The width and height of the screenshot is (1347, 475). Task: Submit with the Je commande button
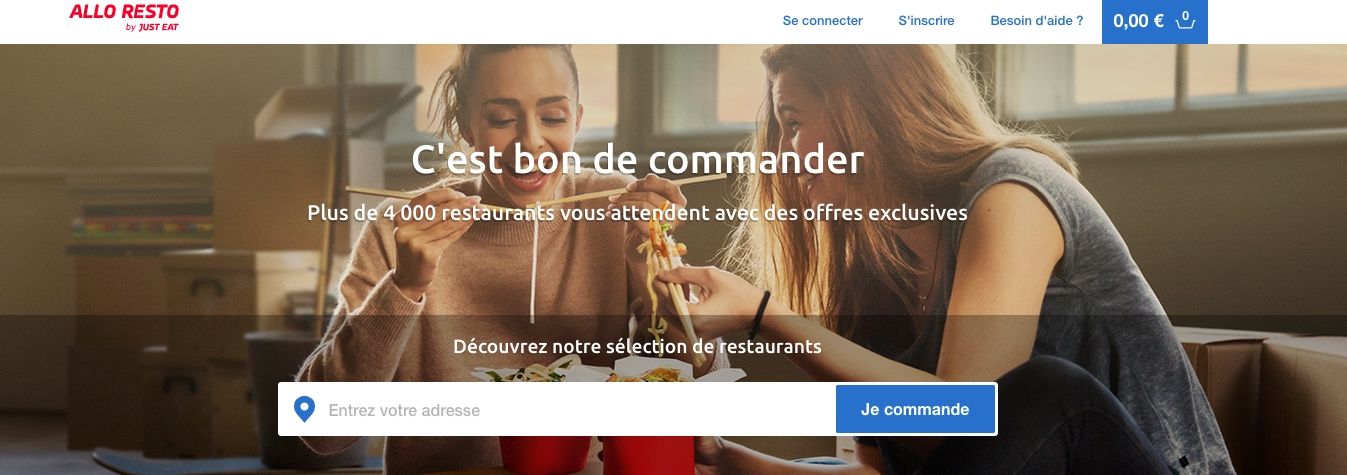[915, 409]
